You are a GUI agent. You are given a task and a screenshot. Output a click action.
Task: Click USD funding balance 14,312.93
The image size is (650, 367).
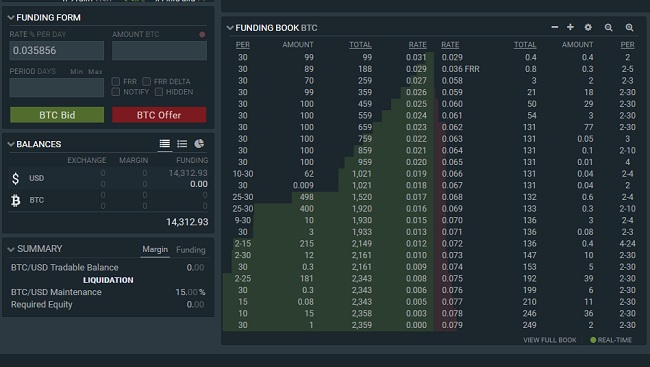[188, 173]
